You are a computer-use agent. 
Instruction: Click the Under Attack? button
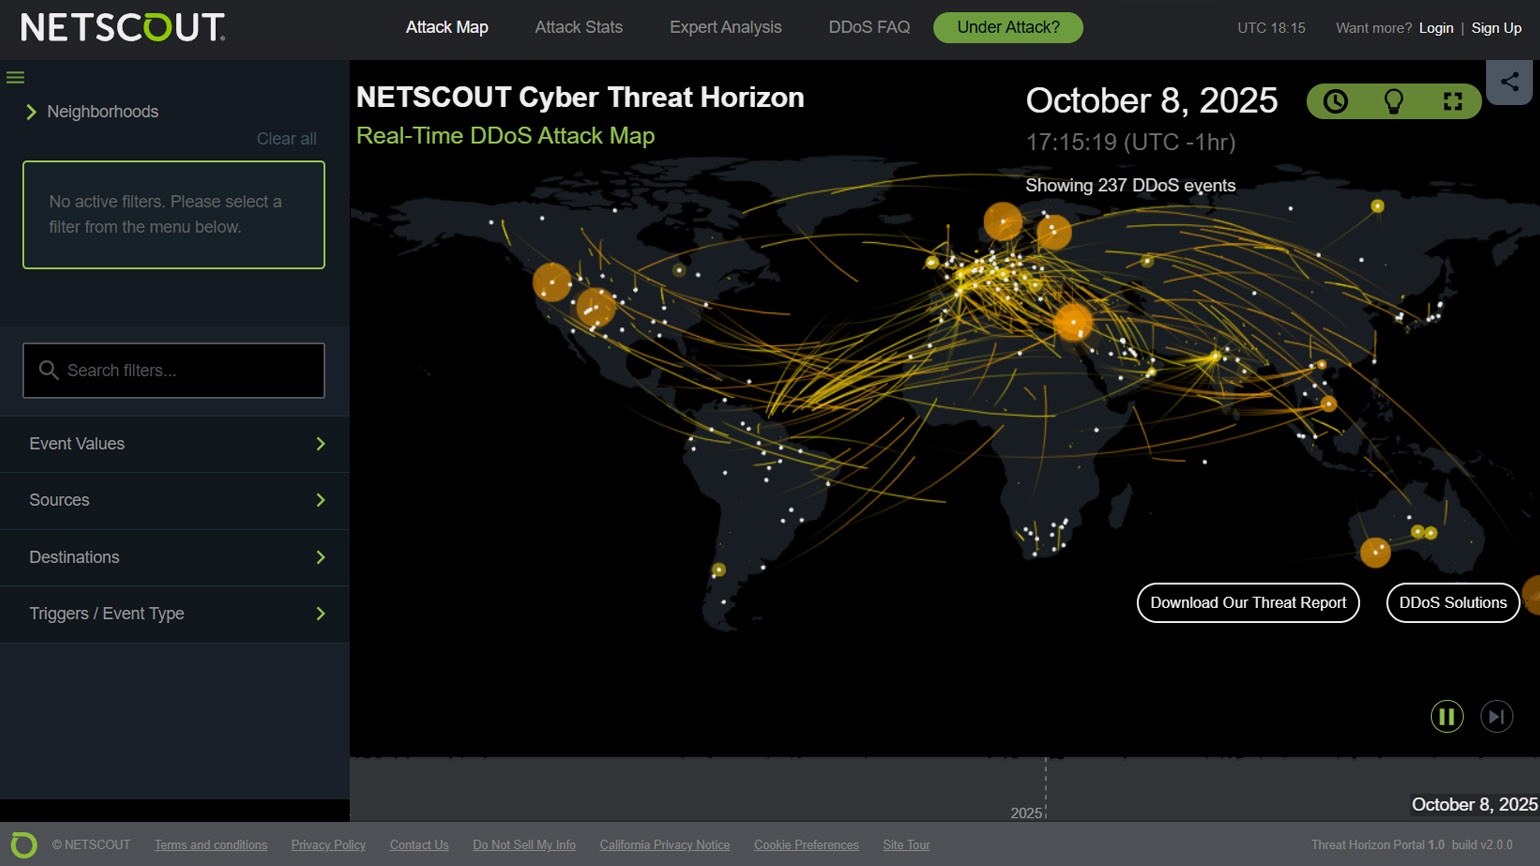point(1007,27)
